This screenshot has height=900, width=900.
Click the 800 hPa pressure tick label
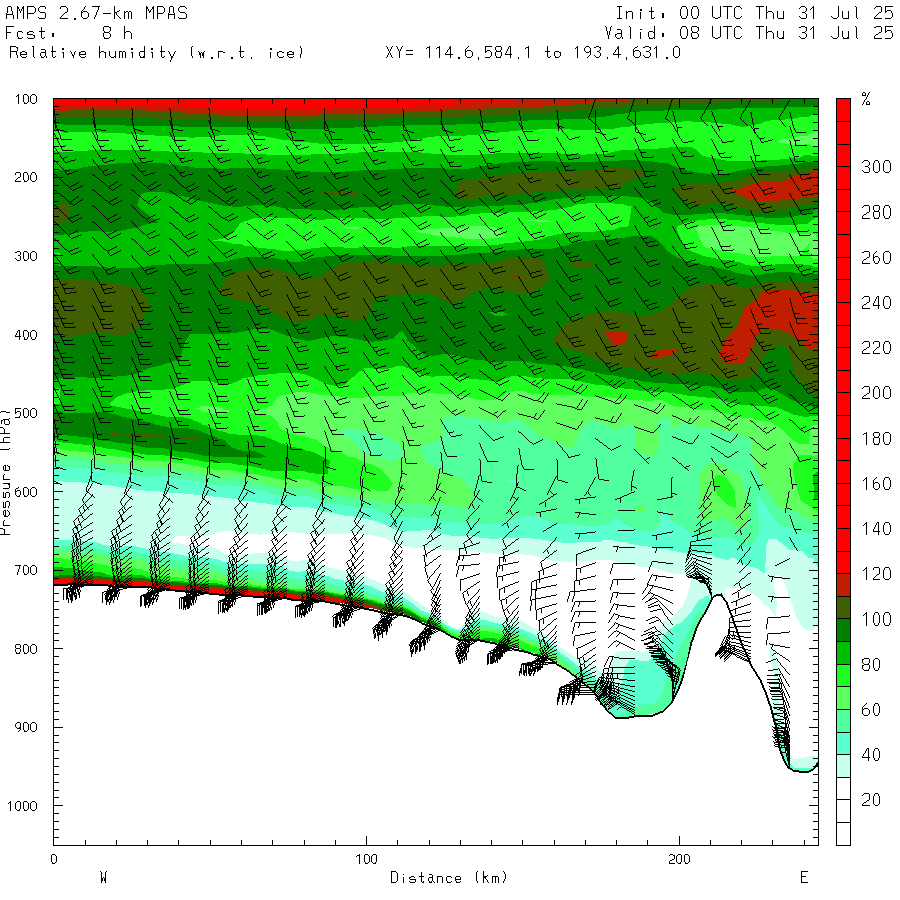point(26,649)
